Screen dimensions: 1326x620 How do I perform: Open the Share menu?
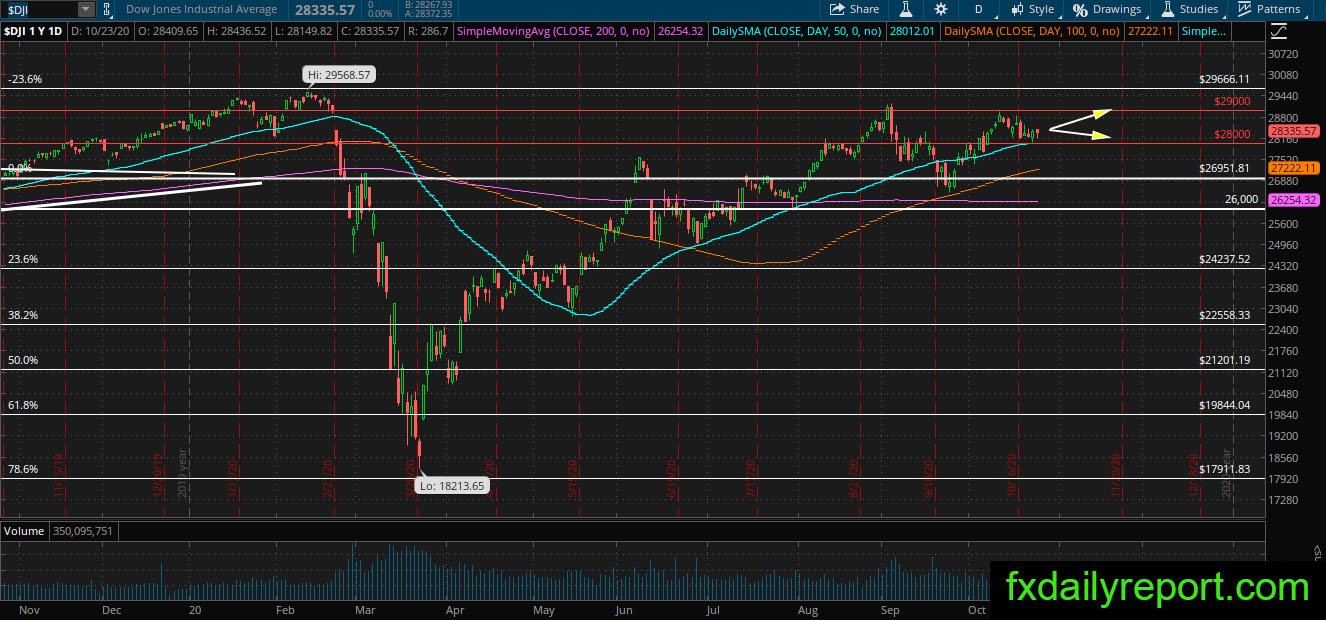855,9
